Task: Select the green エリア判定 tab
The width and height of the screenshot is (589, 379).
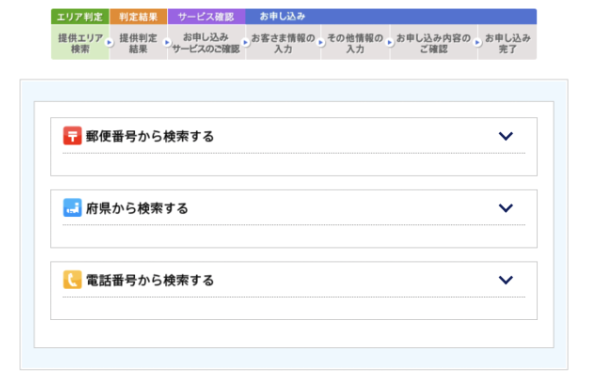Action: pyautogui.click(x=80, y=17)
